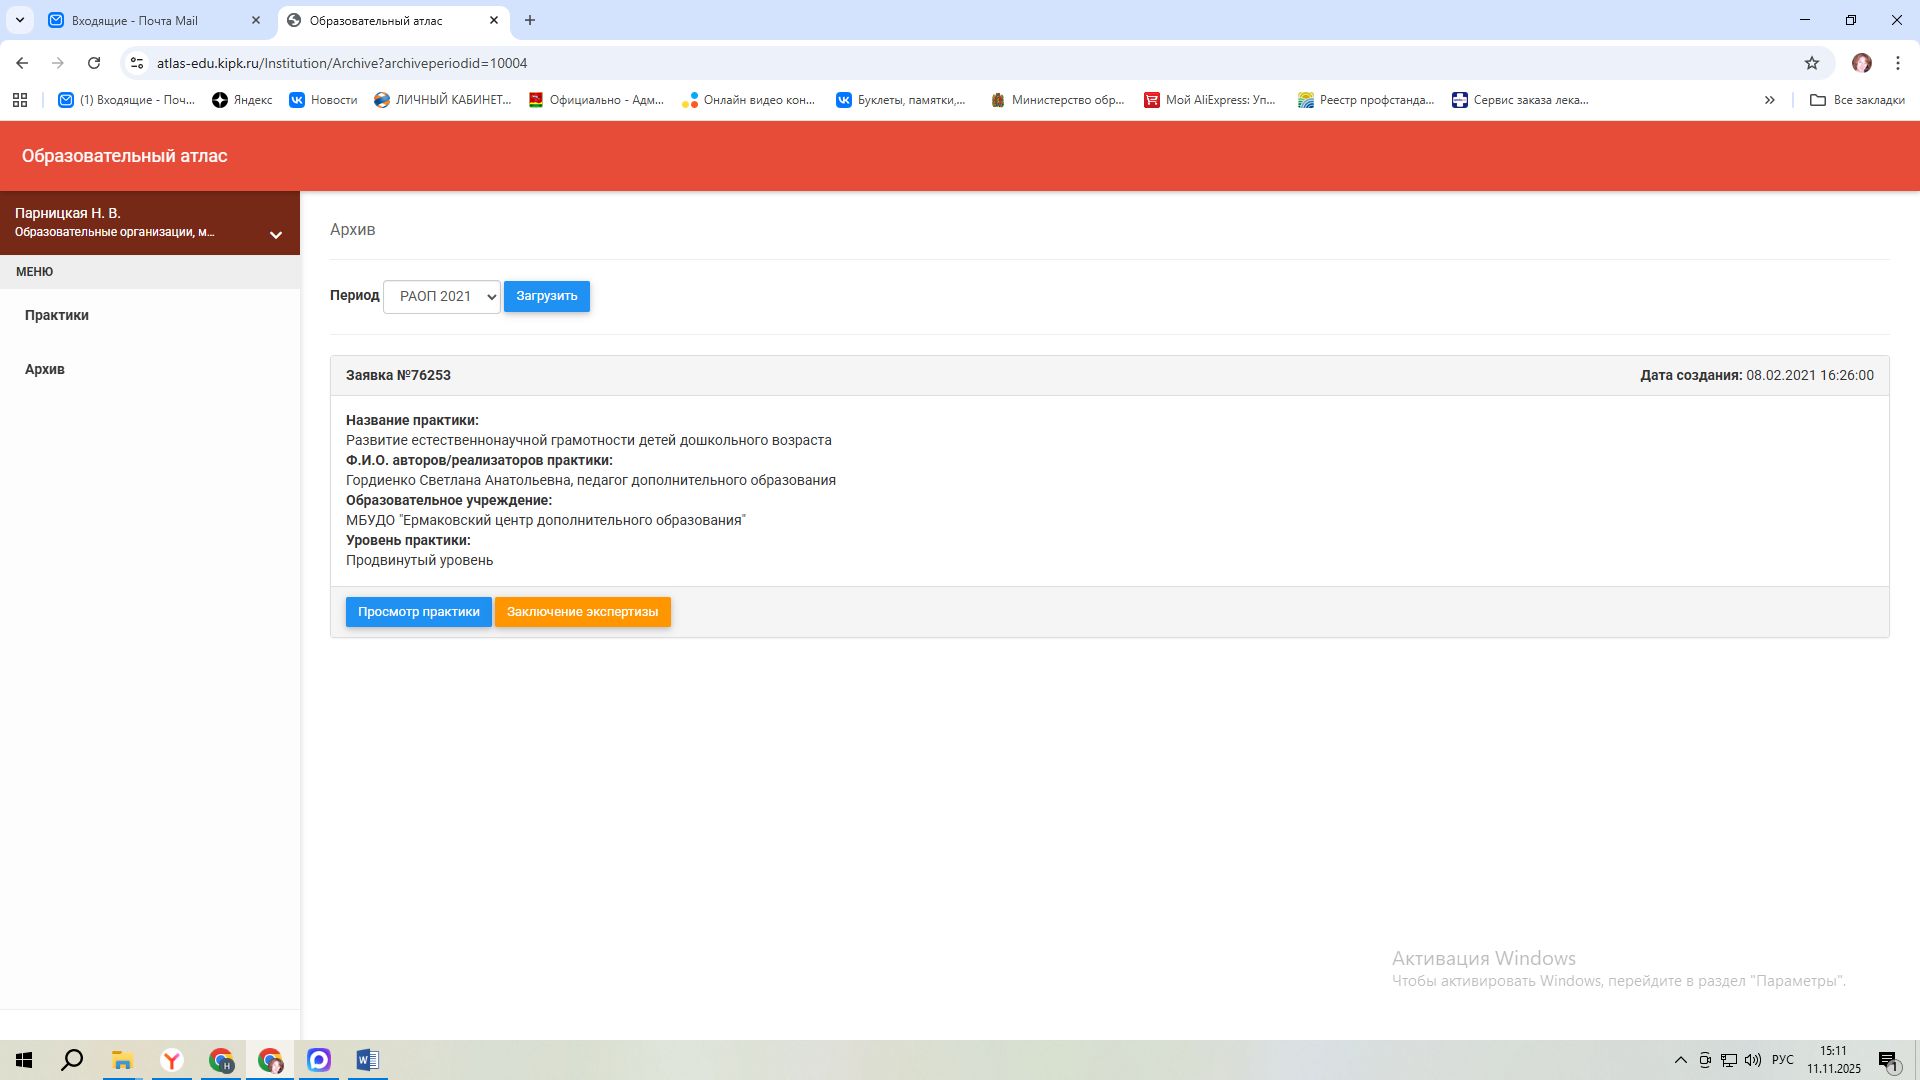
Task: Open the three-dot Chrome menu
Action: (1897, 63)
